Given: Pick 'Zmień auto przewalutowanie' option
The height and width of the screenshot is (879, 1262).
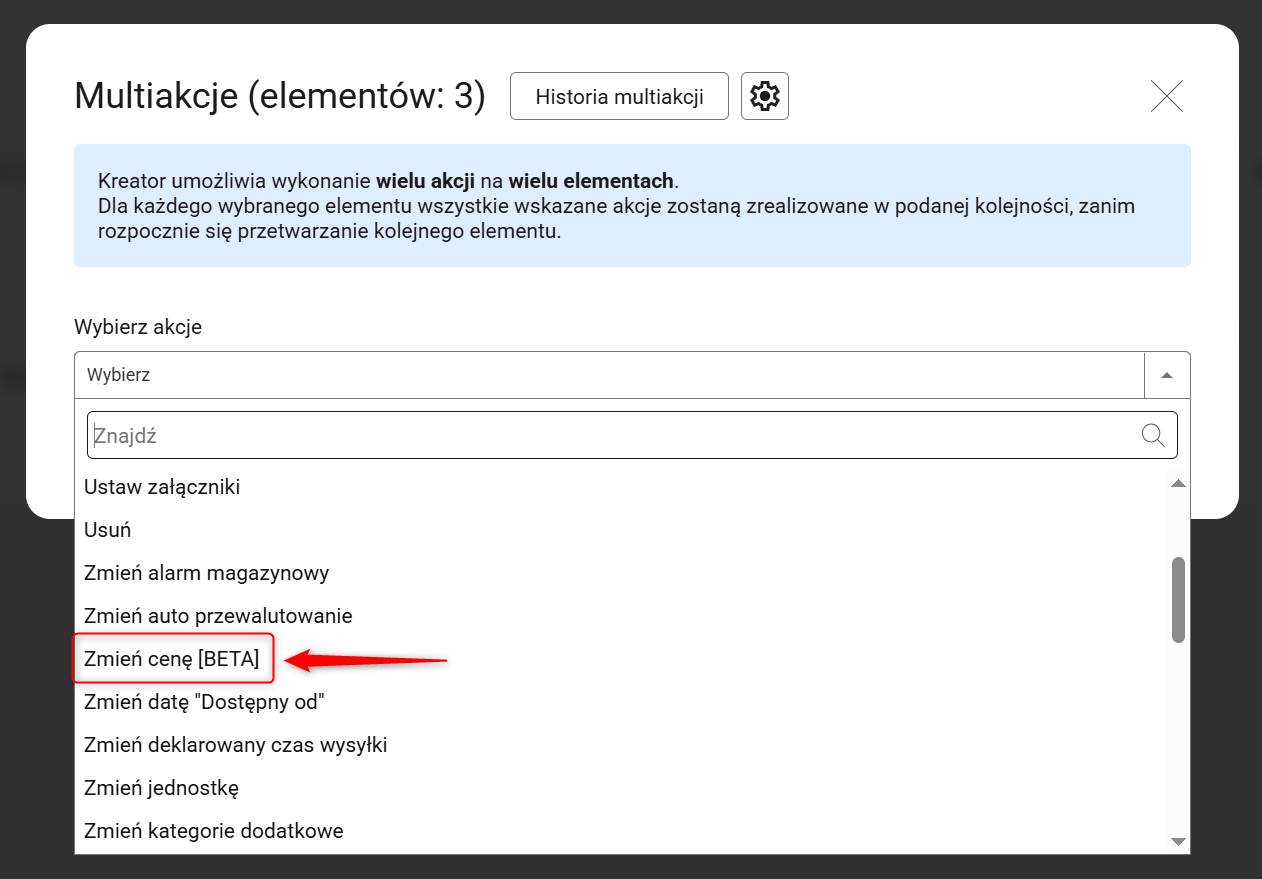Looking at the screenshot, I should (x=218, y=616).
